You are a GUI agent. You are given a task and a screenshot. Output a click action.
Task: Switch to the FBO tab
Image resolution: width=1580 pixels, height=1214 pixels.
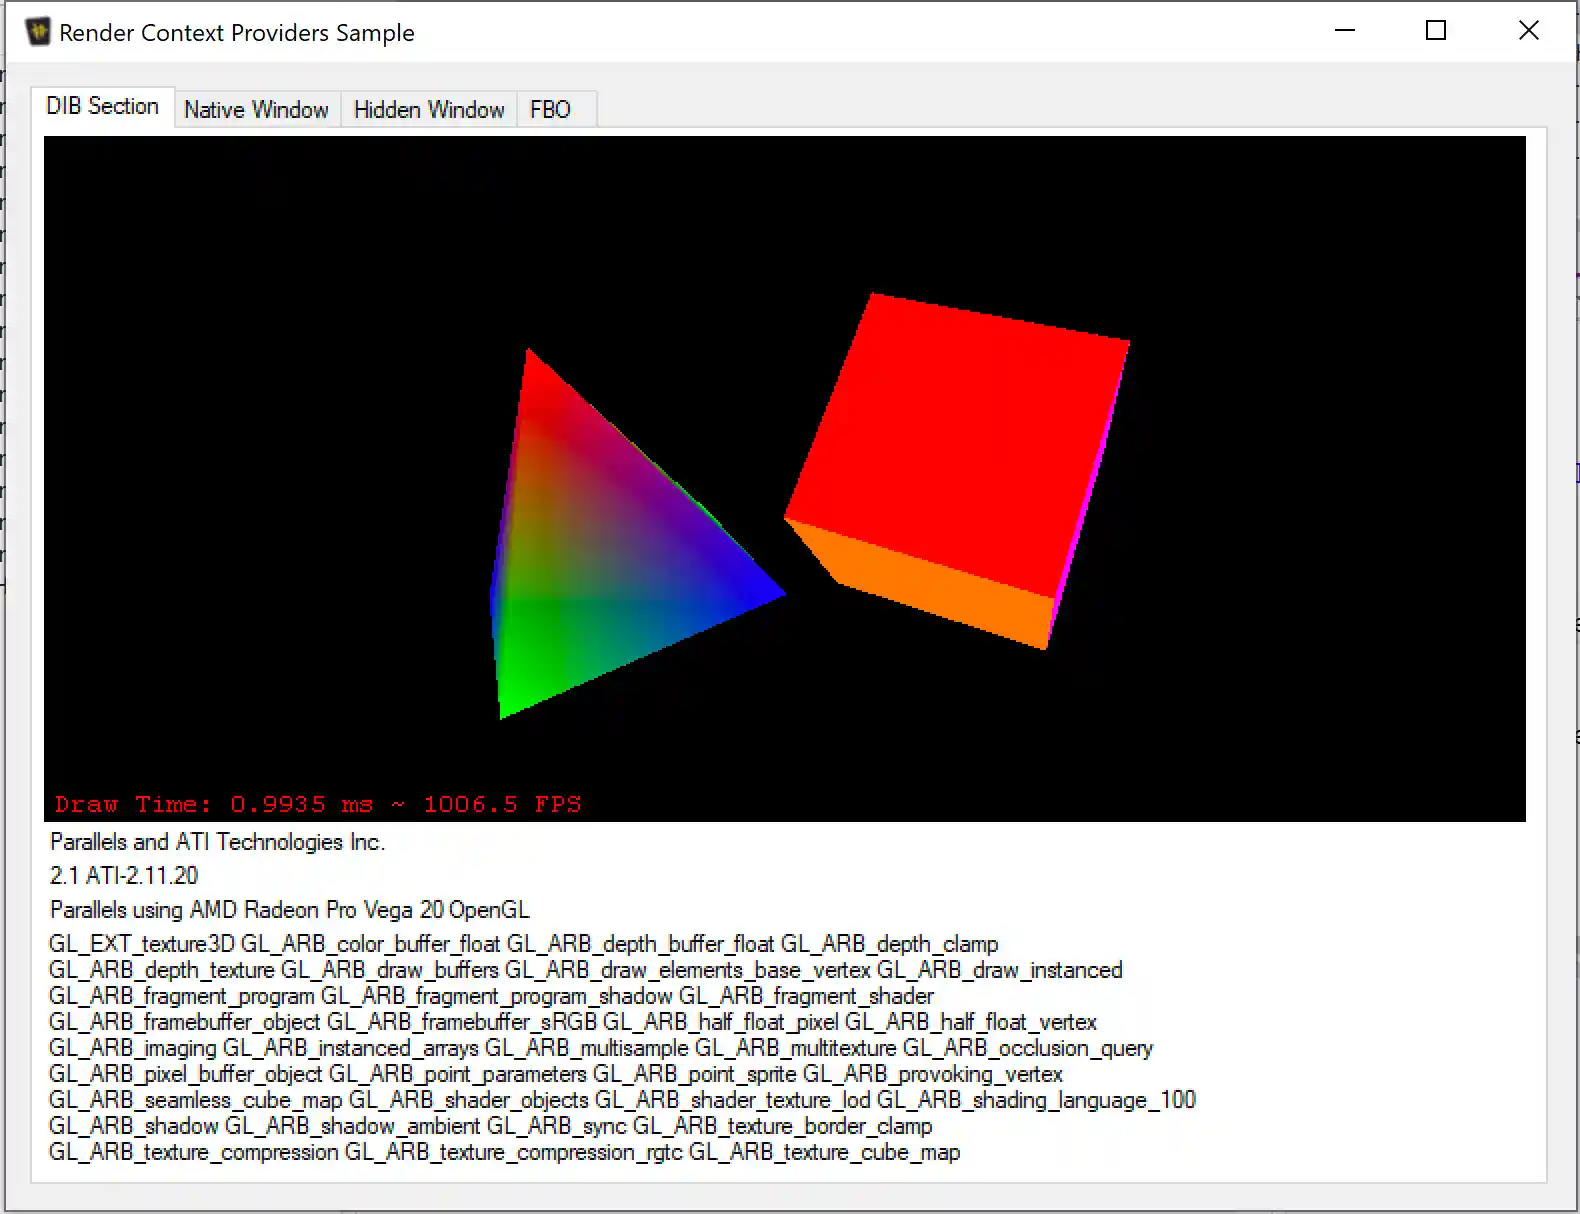point(550,110)
